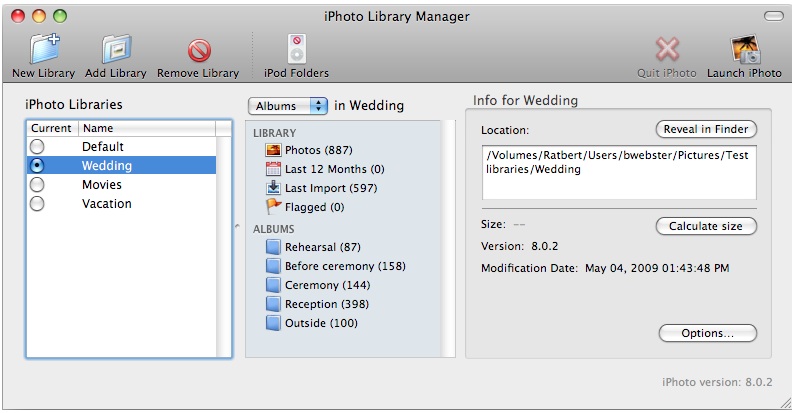This screenshot has height=413, width=794.
Task: Click the Add Library toolbar icon
Action: point(116,50)
